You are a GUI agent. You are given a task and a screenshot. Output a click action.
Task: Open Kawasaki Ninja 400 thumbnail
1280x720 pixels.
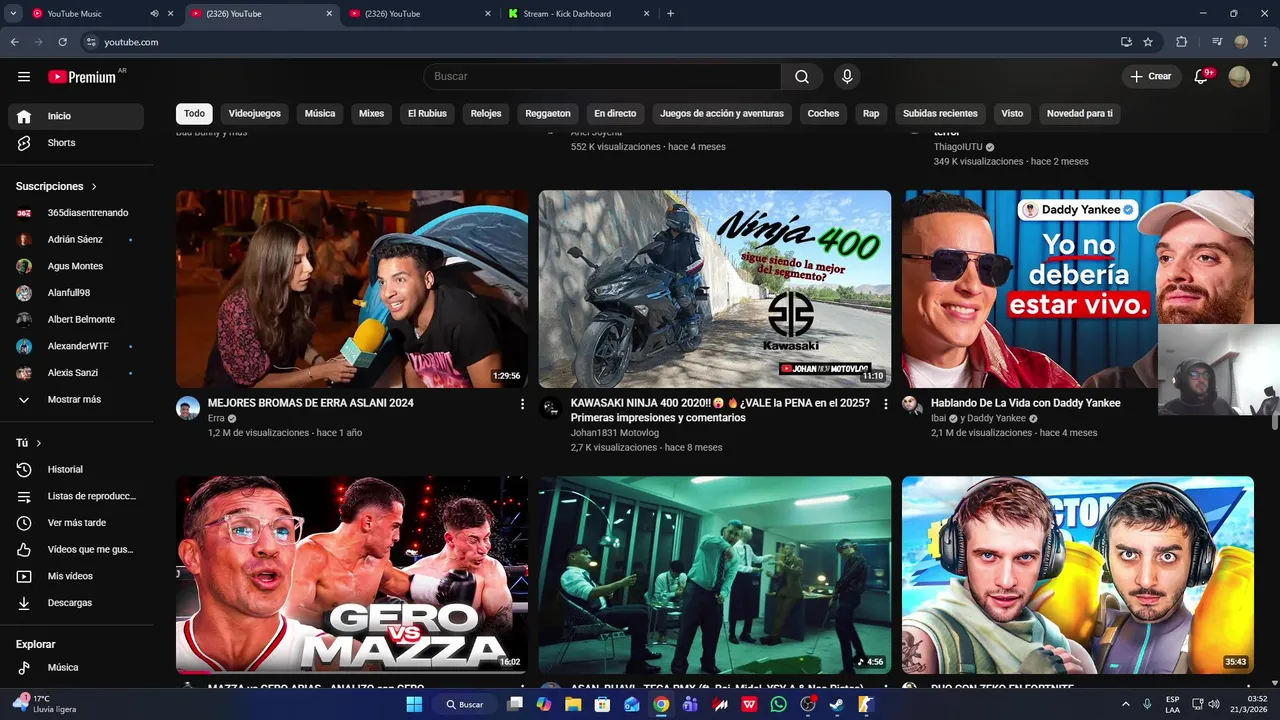(x=715, y=289)
